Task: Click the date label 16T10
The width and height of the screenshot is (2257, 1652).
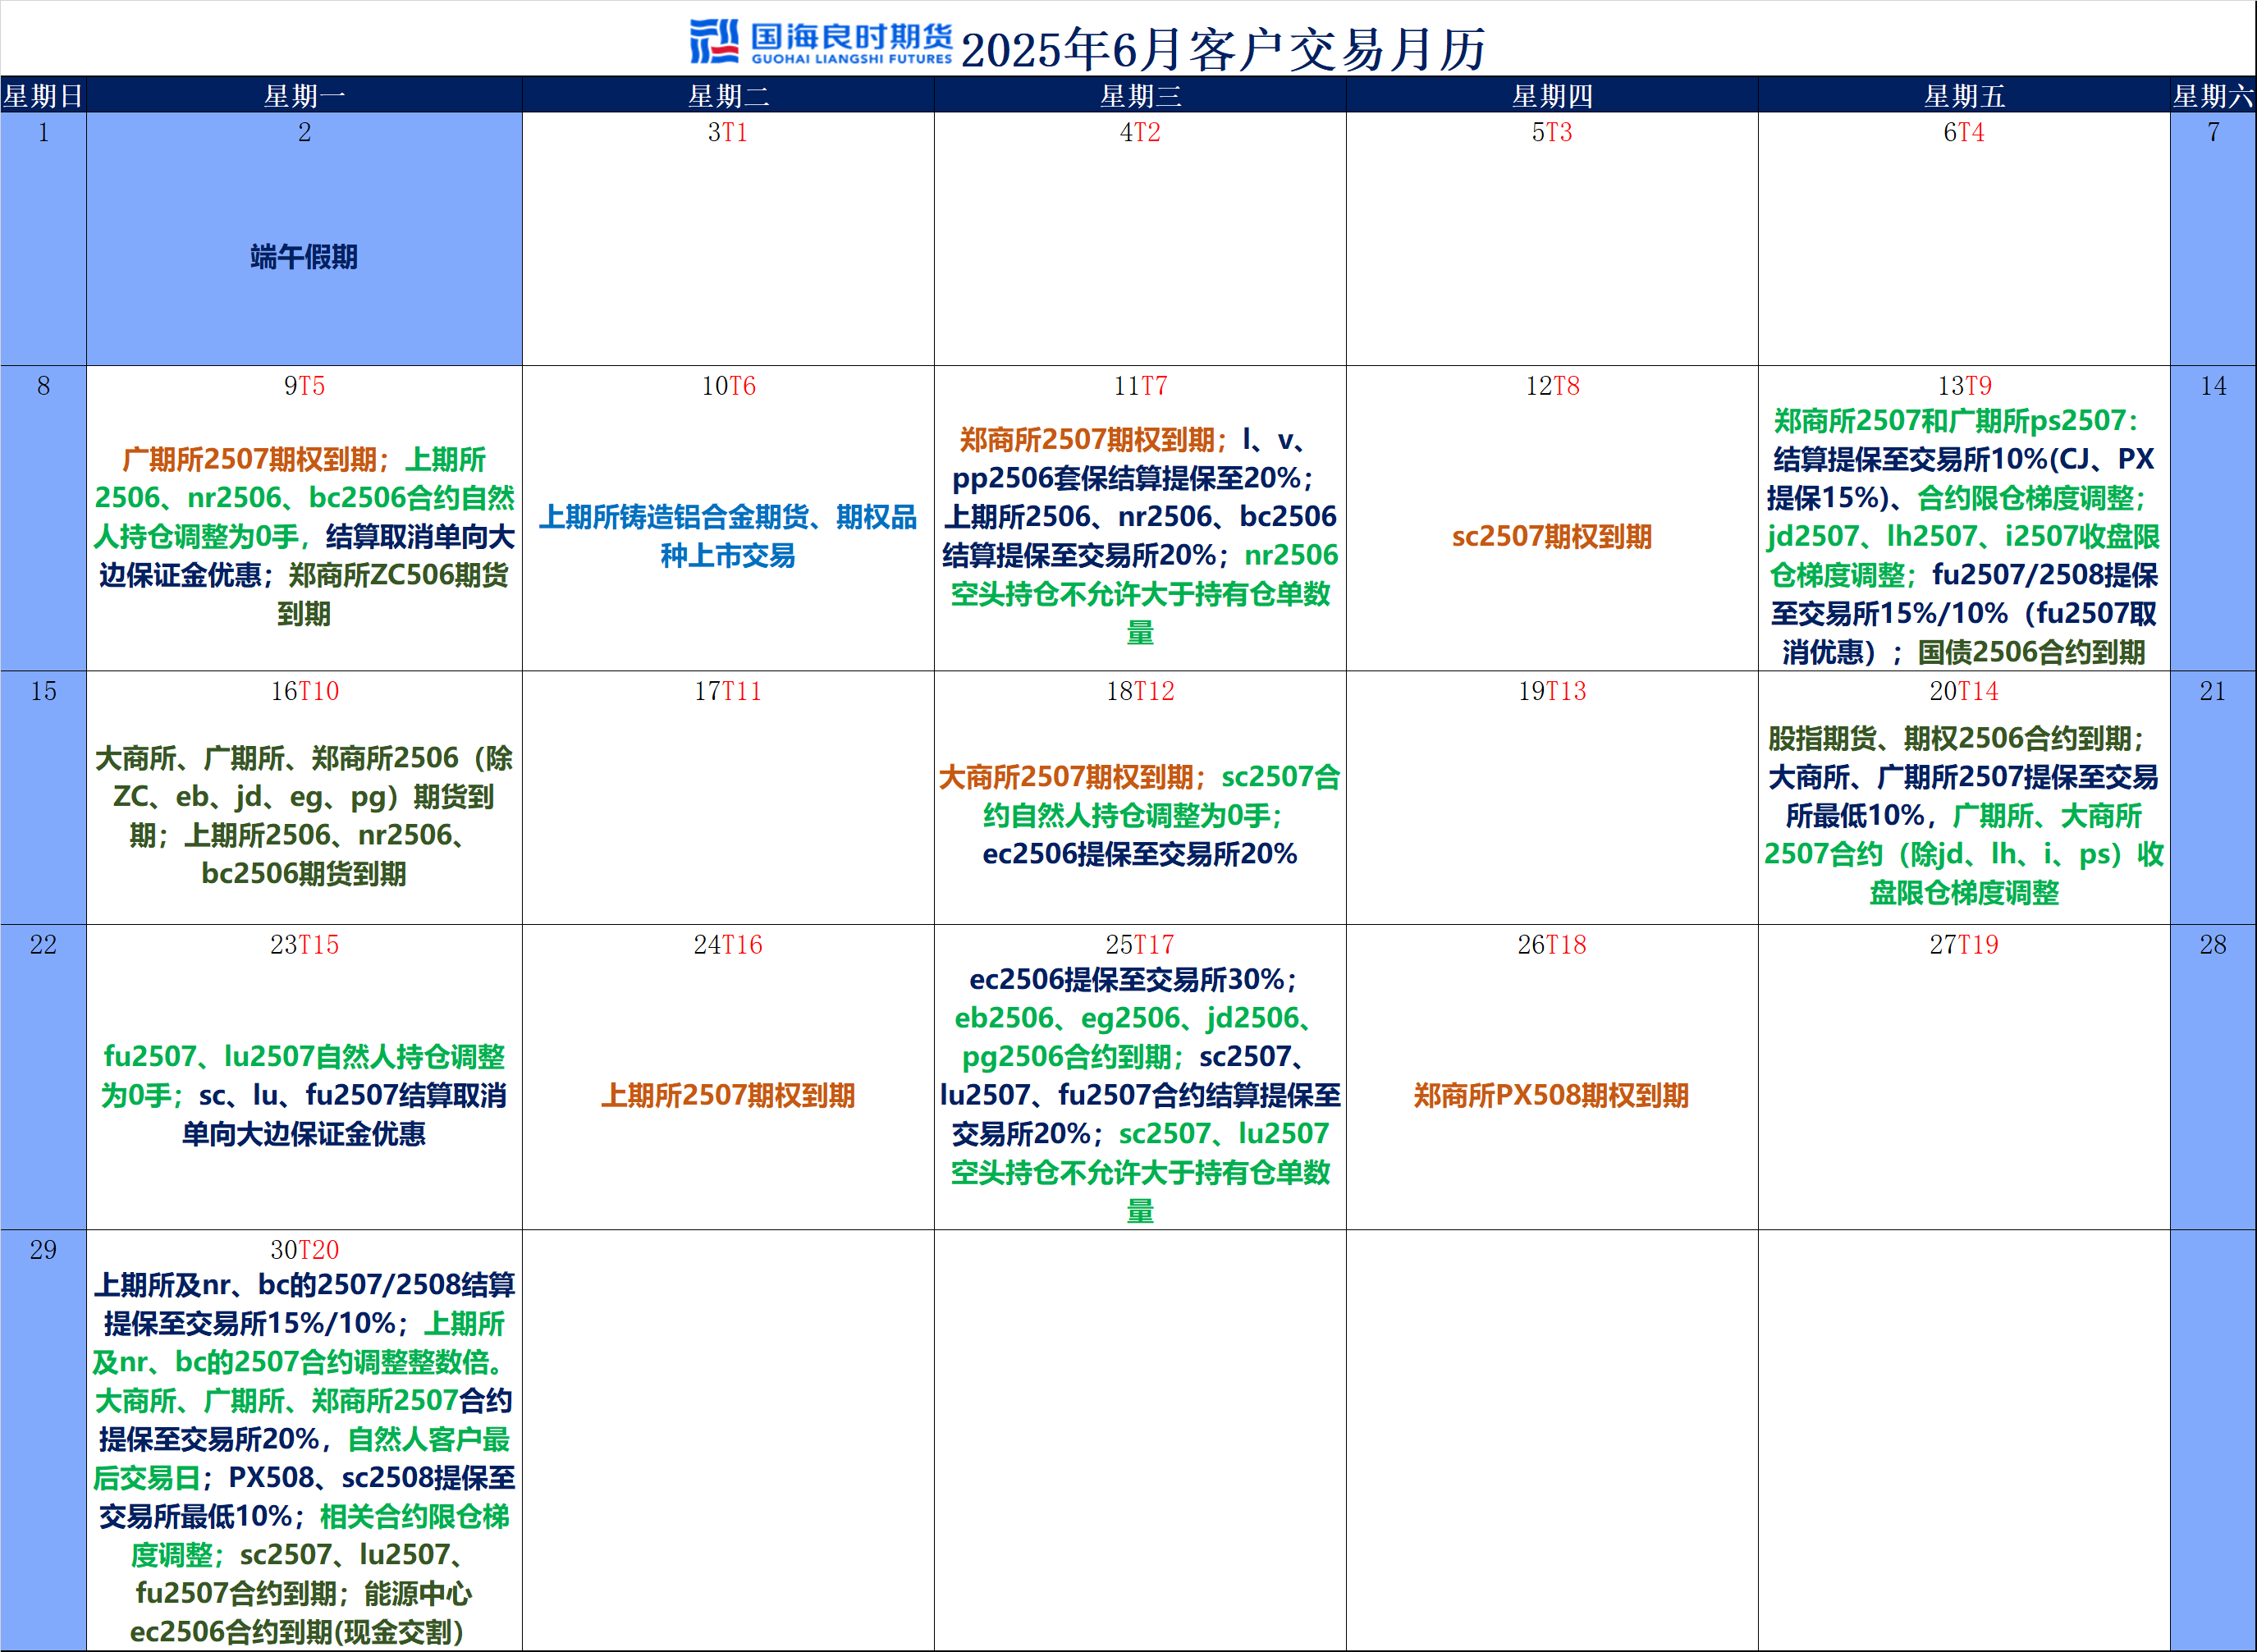Action: [304, 691]
